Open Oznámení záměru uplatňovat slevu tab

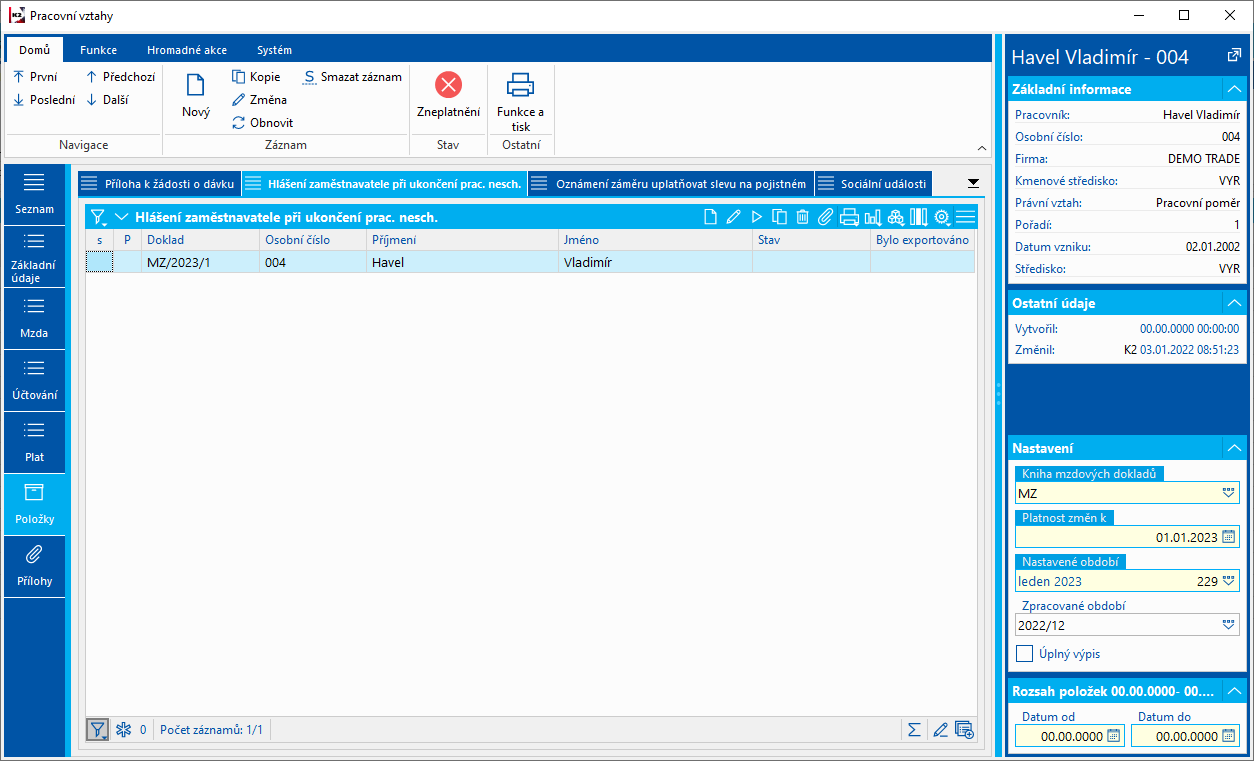pos(669,184)
